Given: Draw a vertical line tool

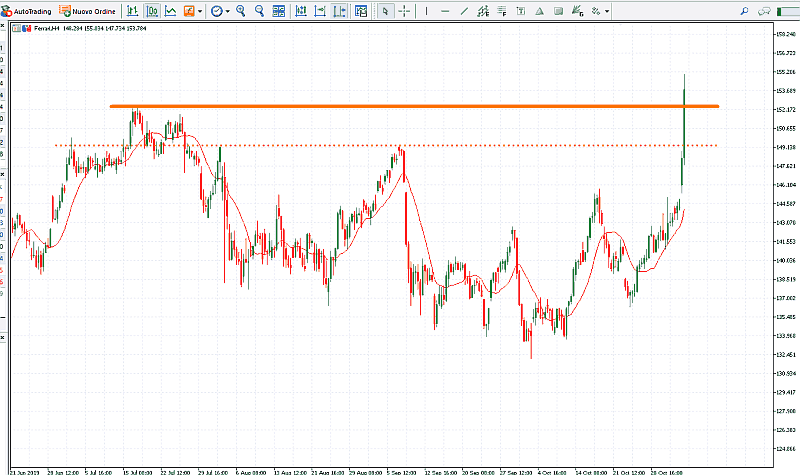Looking at the screenshot, I should [427, 11].
